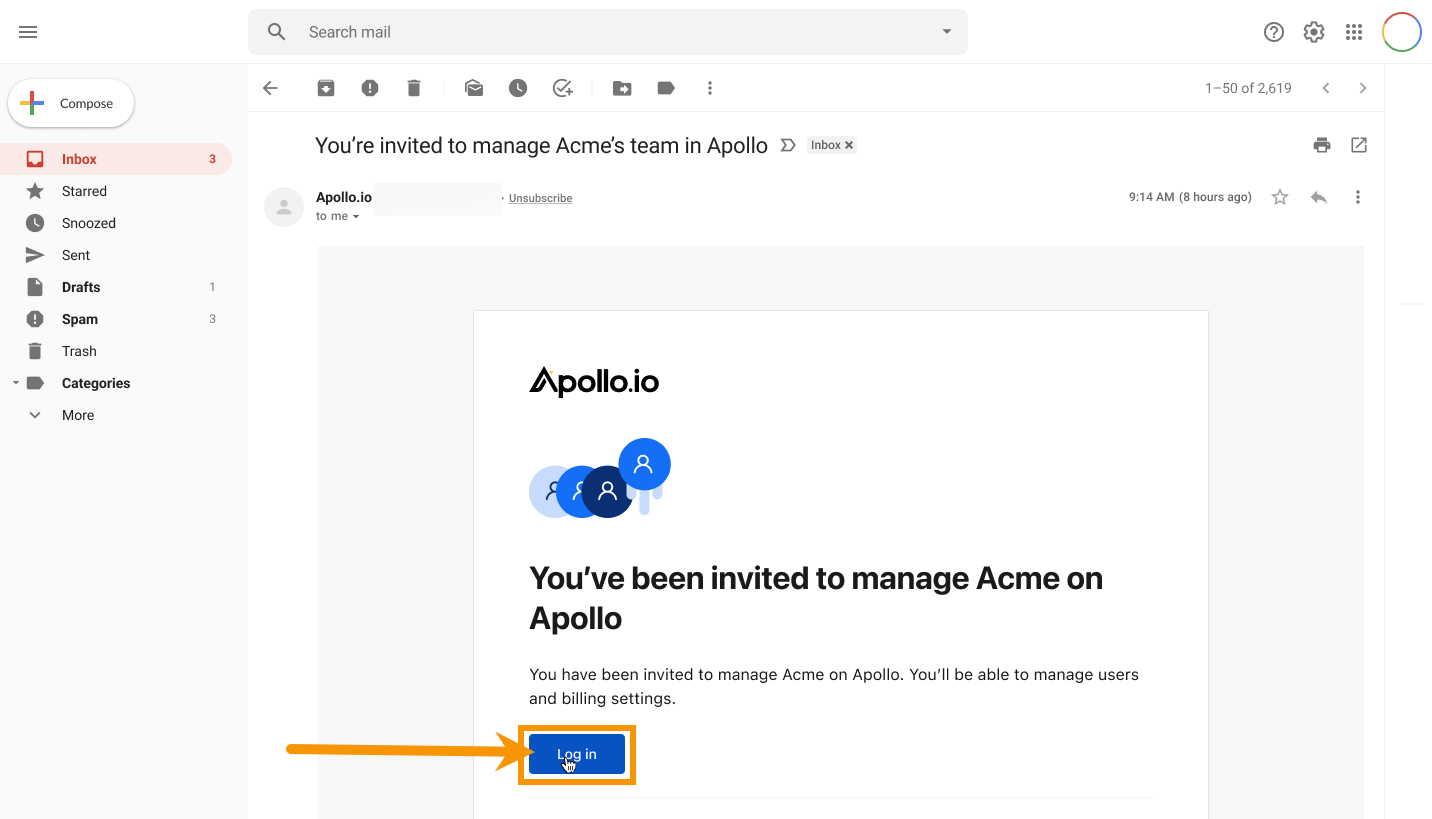Open More options in toolbar
This screenshot has width=1432, height=819.
pos(710,88)
